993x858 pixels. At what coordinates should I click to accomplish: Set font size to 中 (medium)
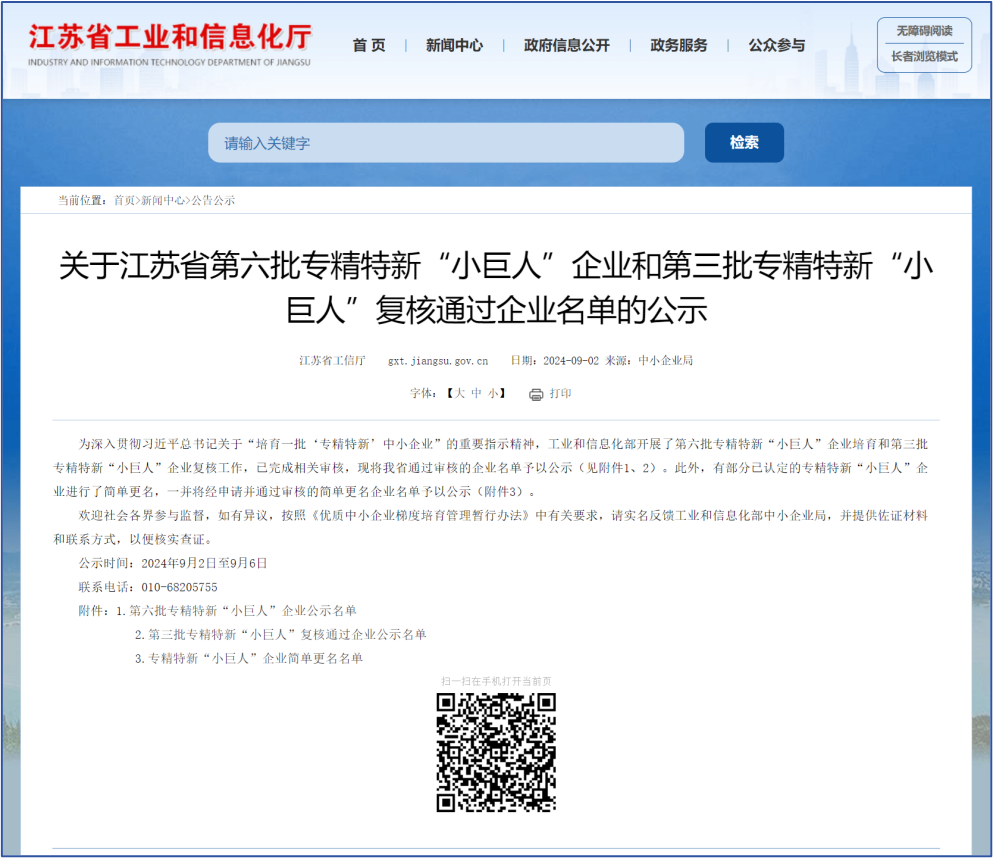(477, 394)
